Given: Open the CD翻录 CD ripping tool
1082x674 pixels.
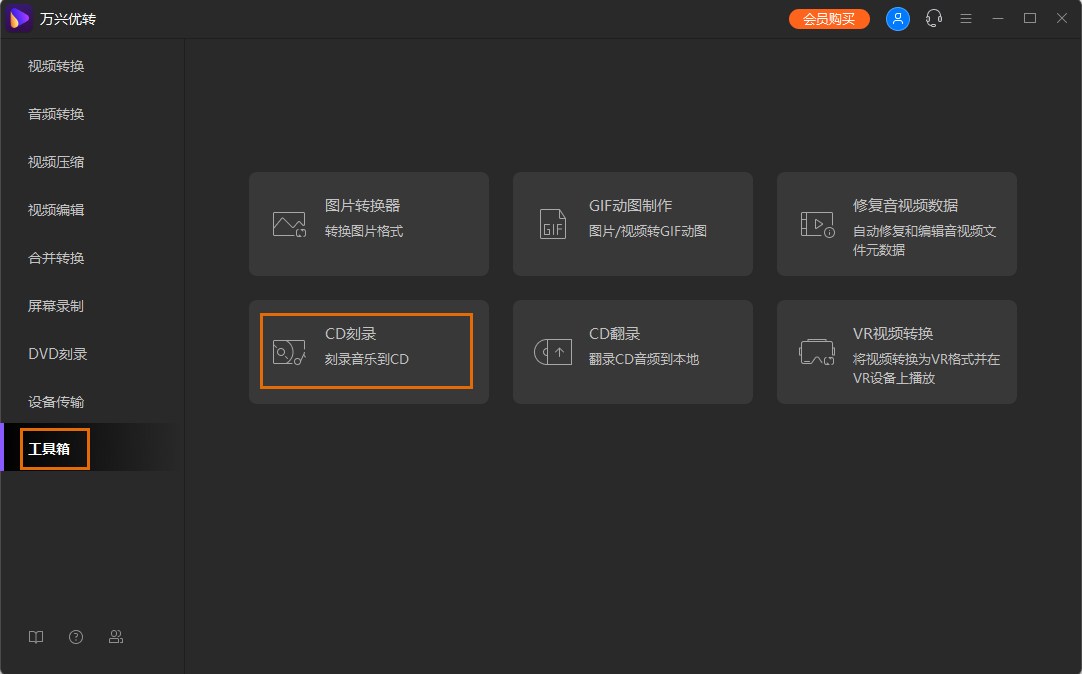Looking at the screenshot, I should click(632, 351).
